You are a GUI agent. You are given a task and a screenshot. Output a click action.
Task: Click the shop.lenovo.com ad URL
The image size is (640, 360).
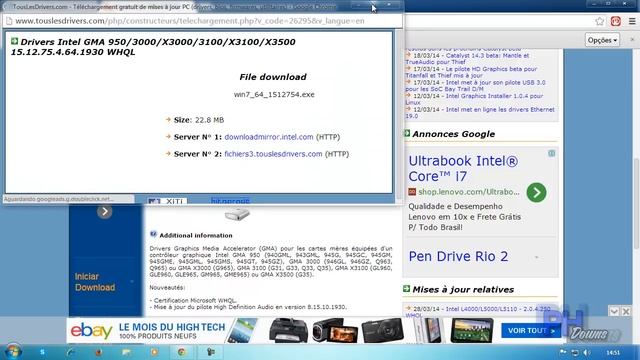click(469, 192)
